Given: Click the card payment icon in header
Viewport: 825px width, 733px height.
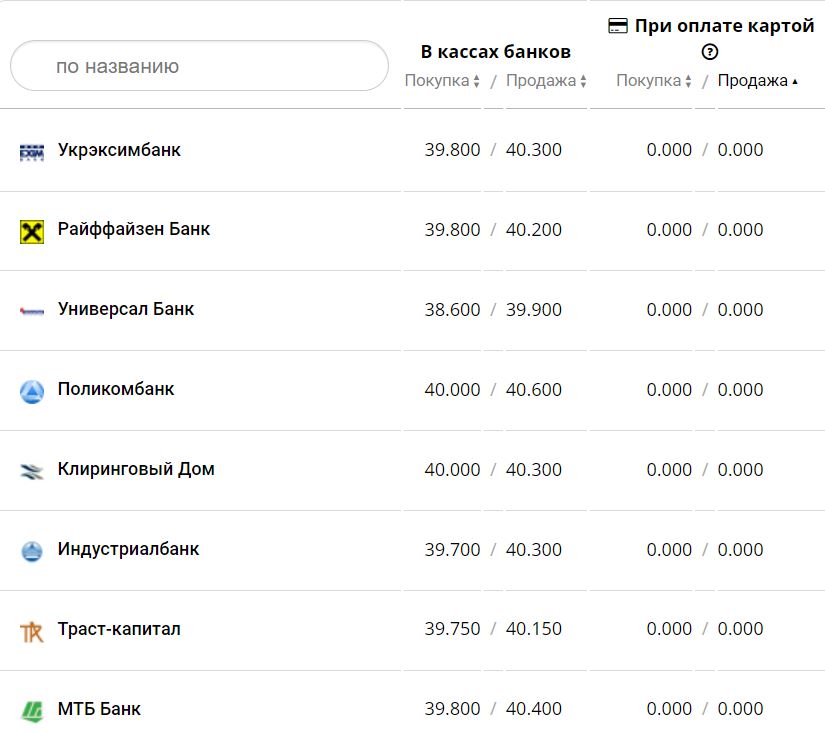Looking at the screenshot, I should (618, 26).
